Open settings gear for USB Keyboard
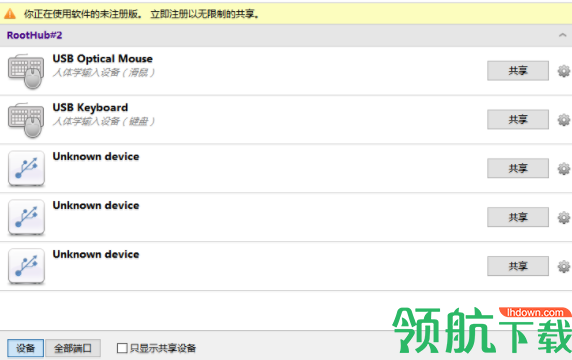This screenshot has height=360, width=572. point(564,120)
